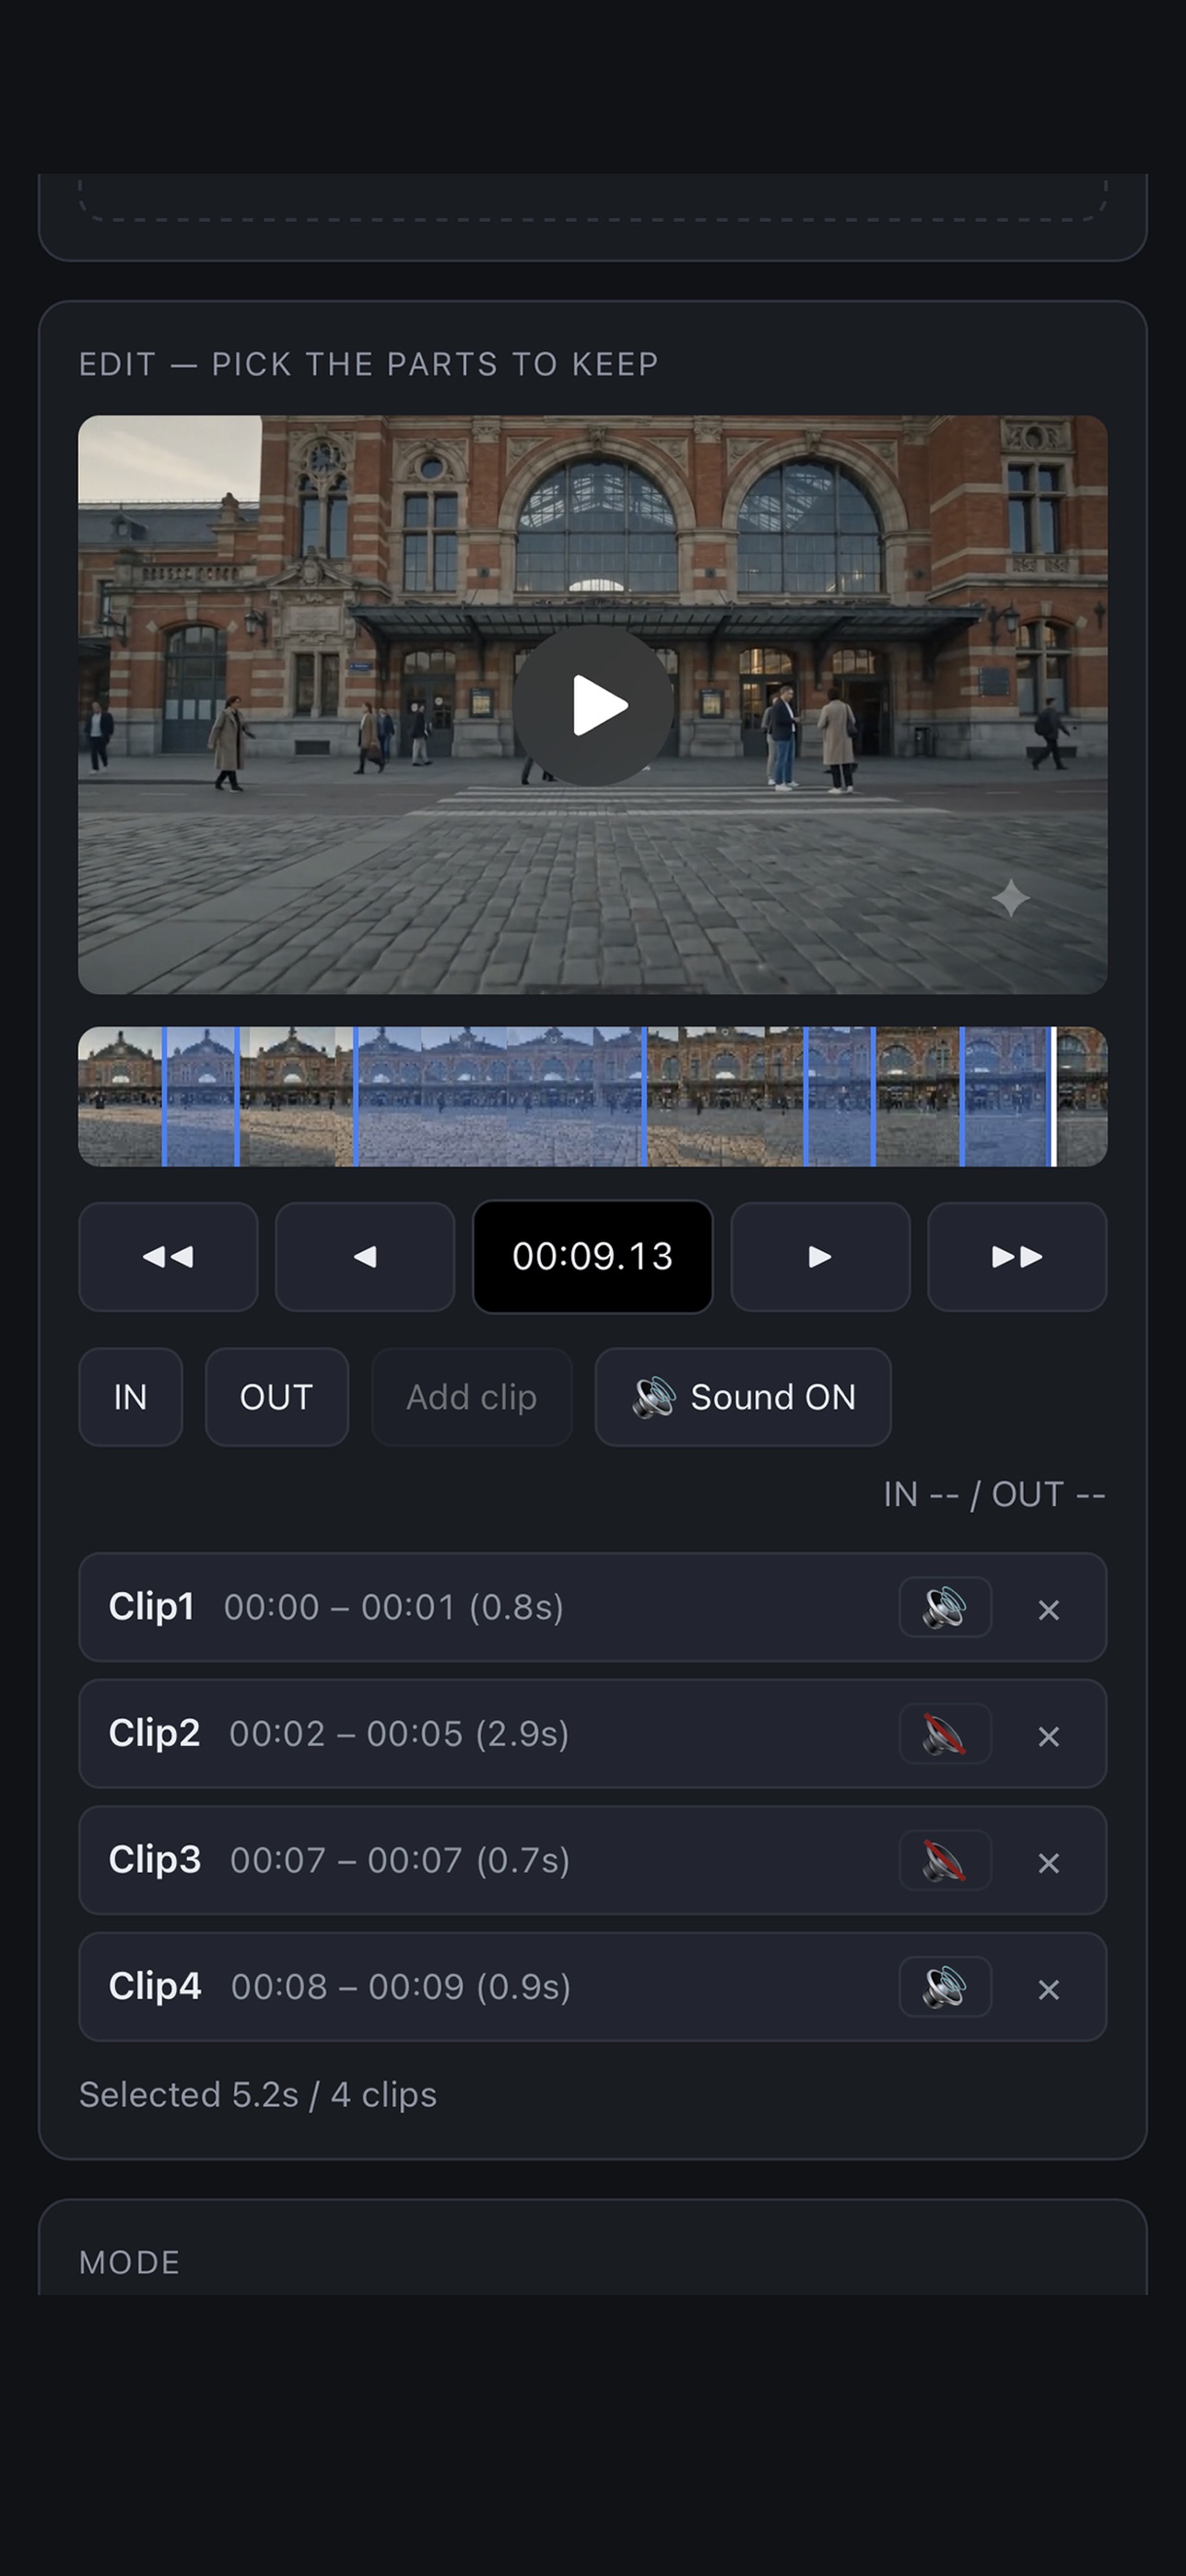1186x2576 pixels.
Task: Click the Add clip button
Action: point(472,1396)
